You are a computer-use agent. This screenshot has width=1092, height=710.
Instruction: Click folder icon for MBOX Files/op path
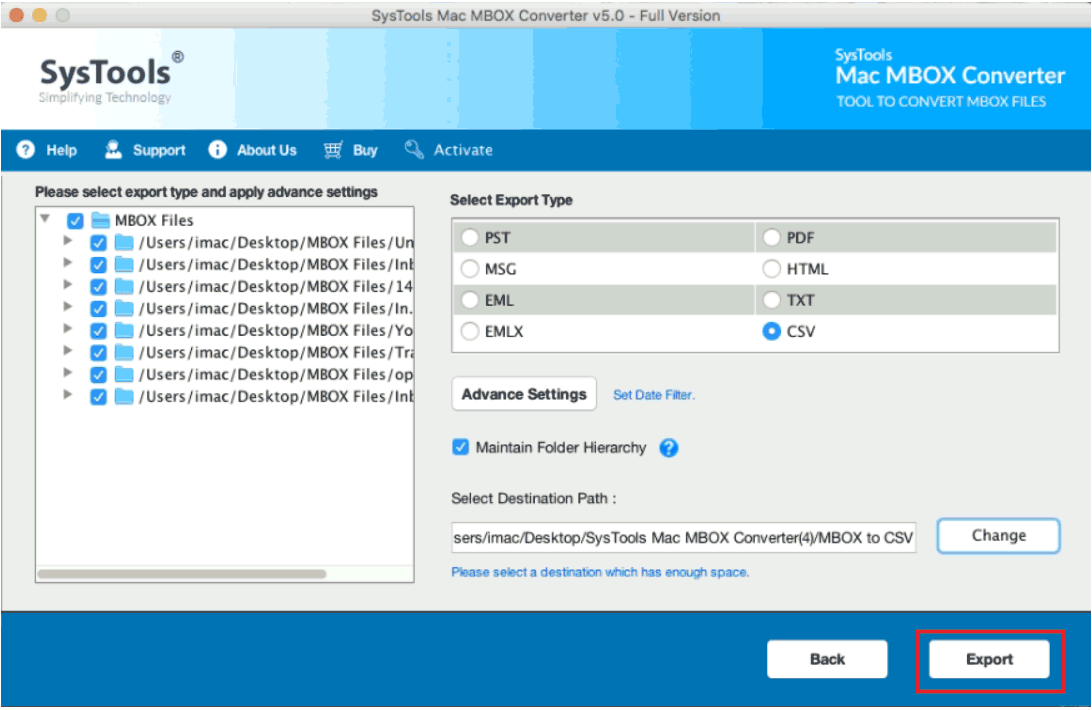(x=124, y=374)
